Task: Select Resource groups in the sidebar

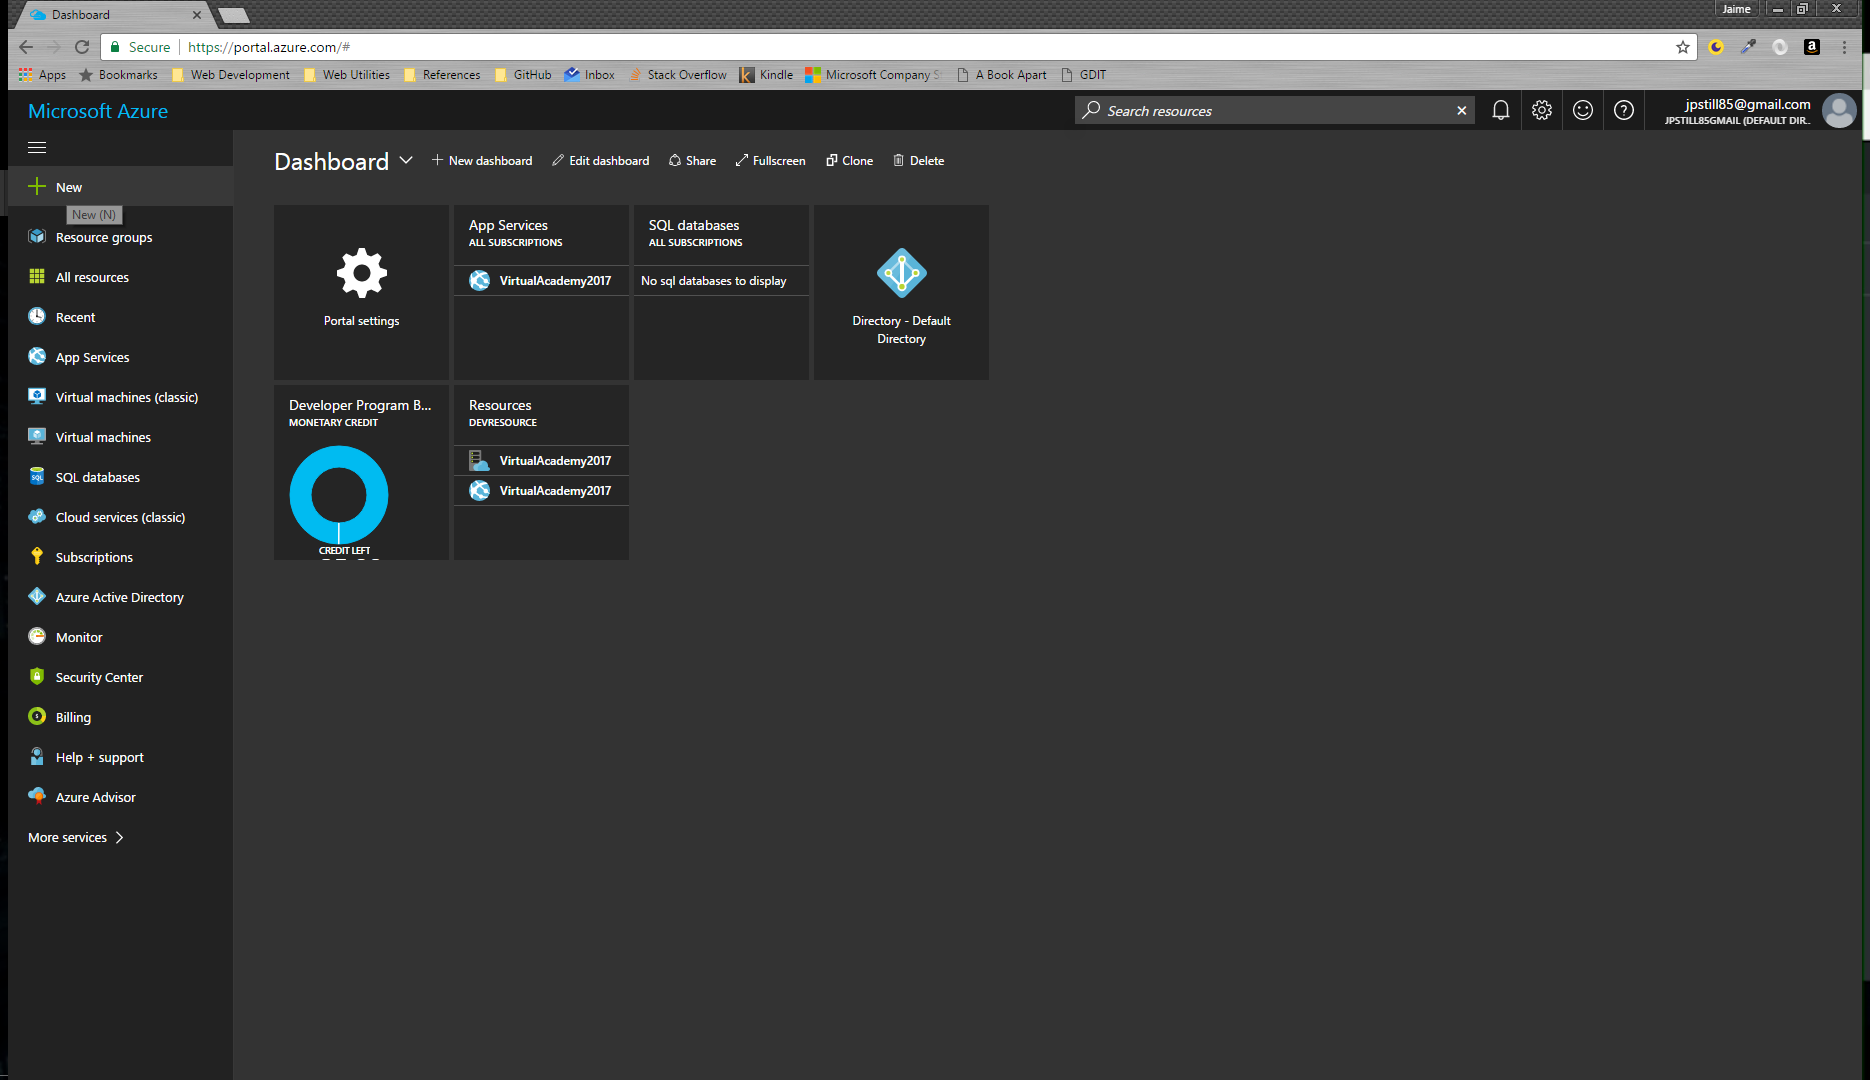Action: coord(104,237)
